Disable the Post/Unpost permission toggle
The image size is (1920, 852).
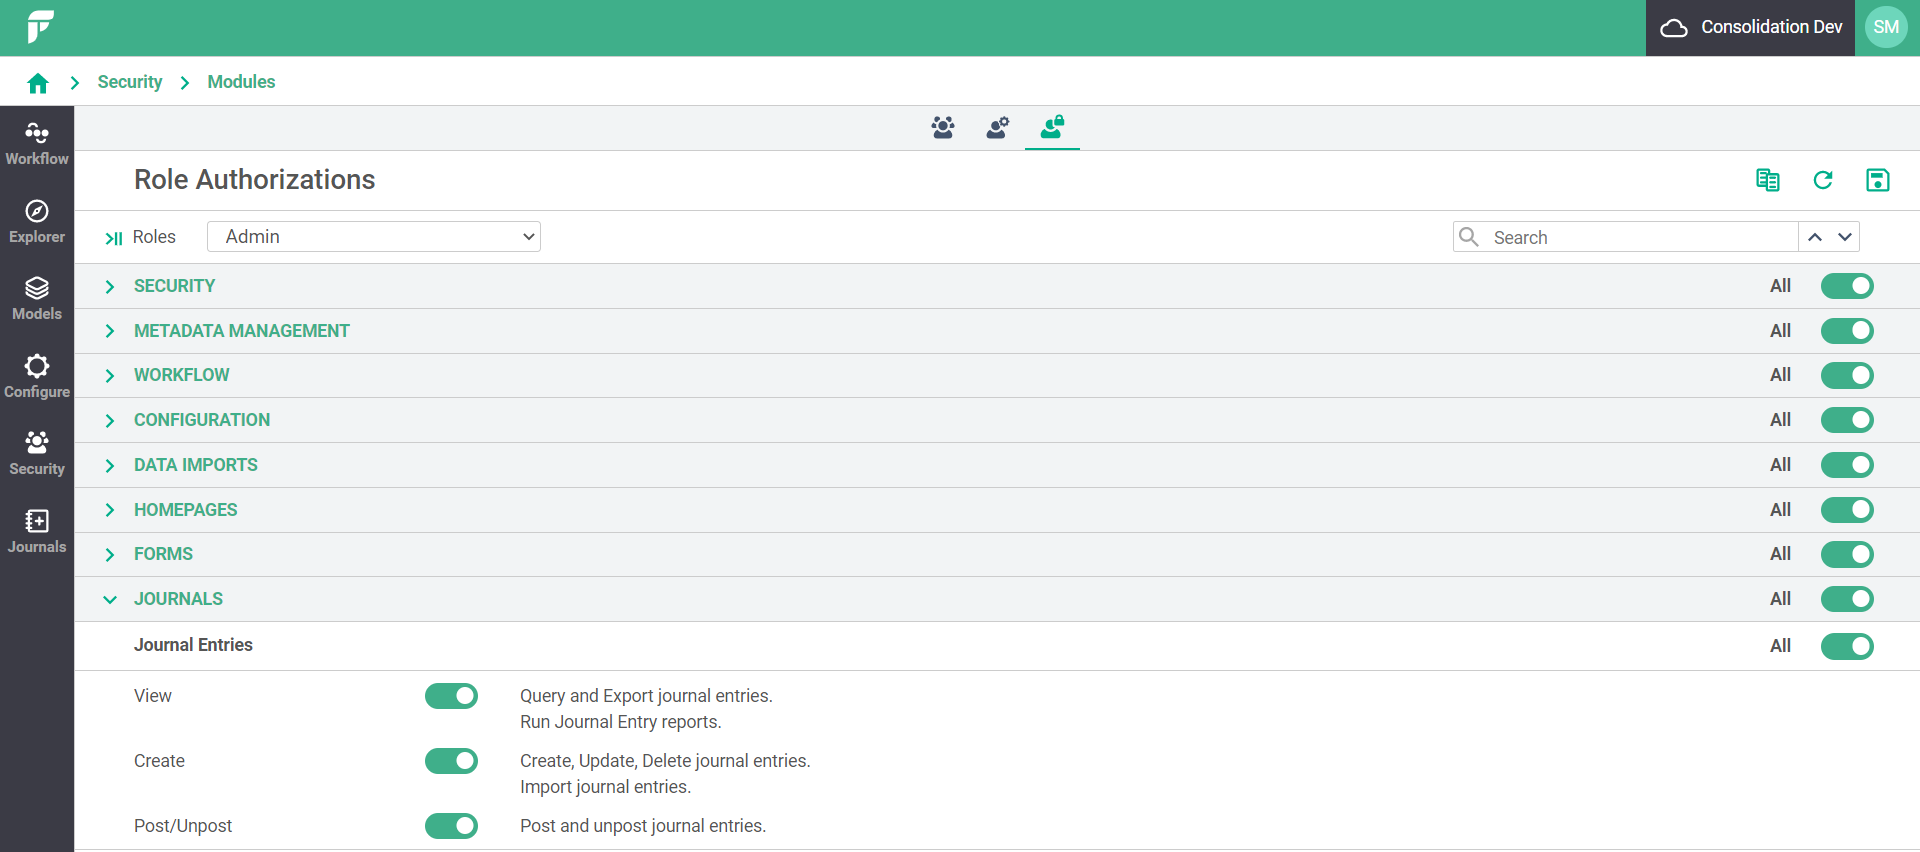(x=451, y=826)
